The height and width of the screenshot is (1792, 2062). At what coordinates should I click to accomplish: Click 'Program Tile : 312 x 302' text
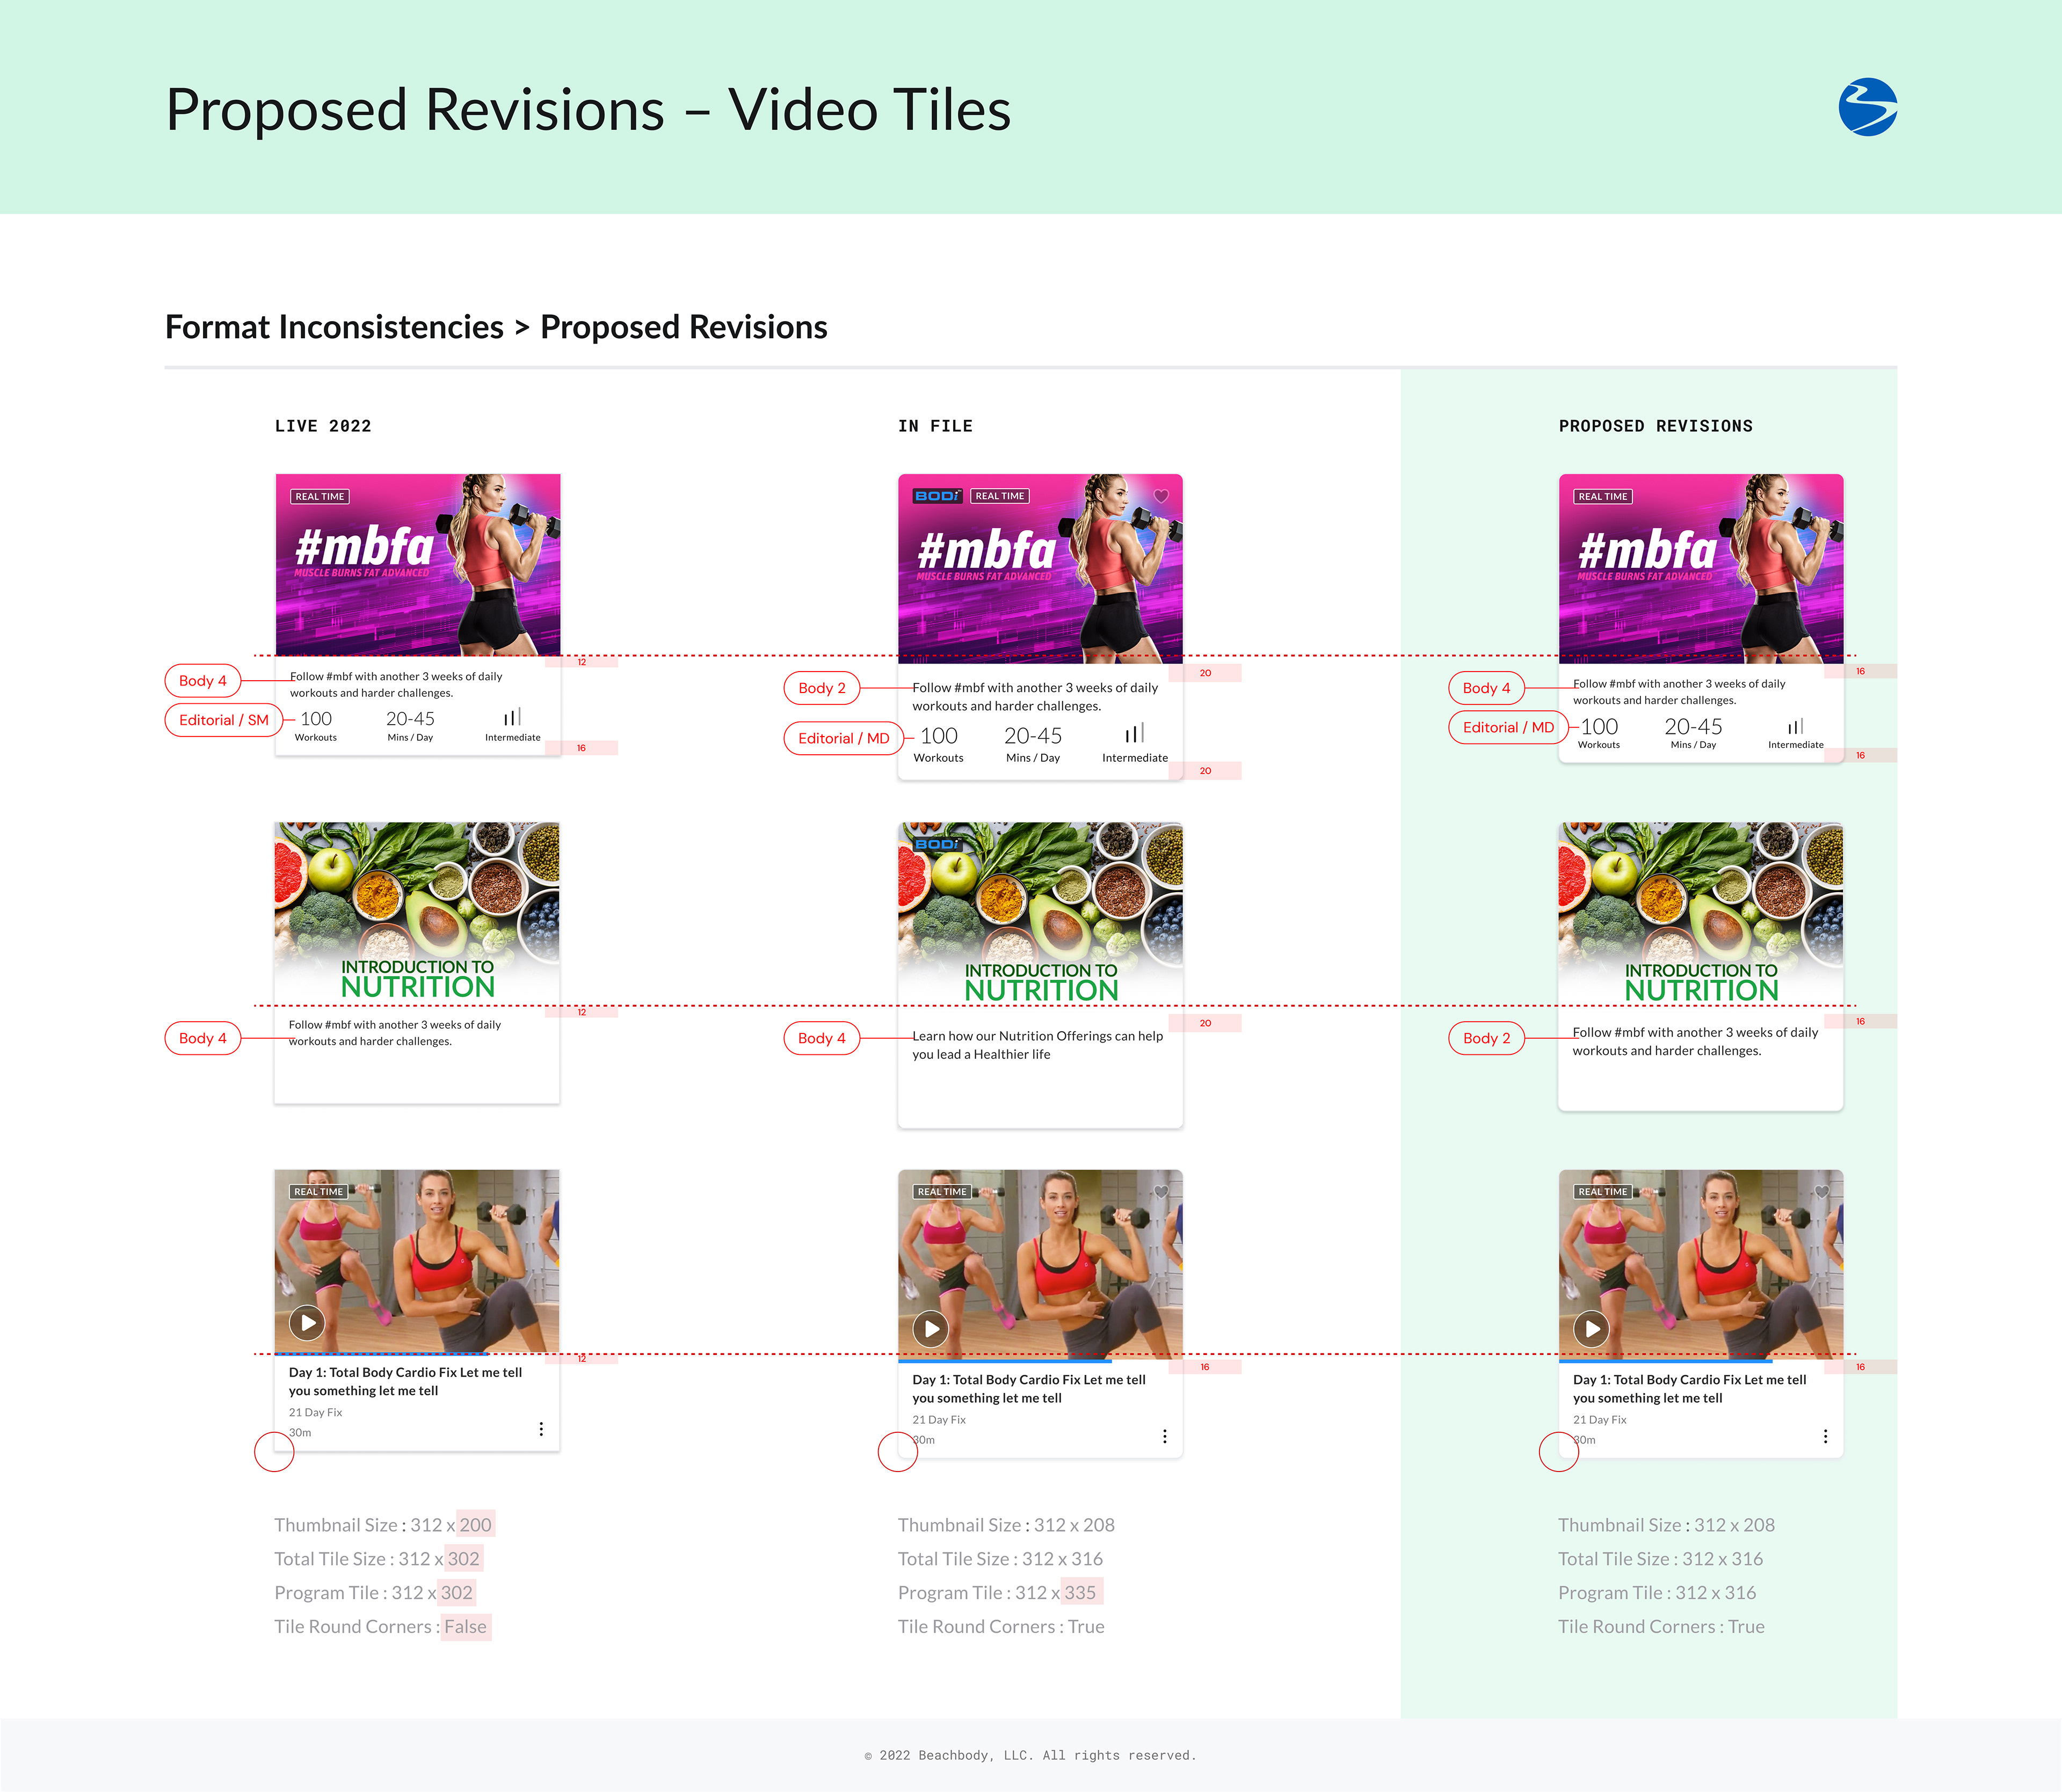[x=374, y=1593]
